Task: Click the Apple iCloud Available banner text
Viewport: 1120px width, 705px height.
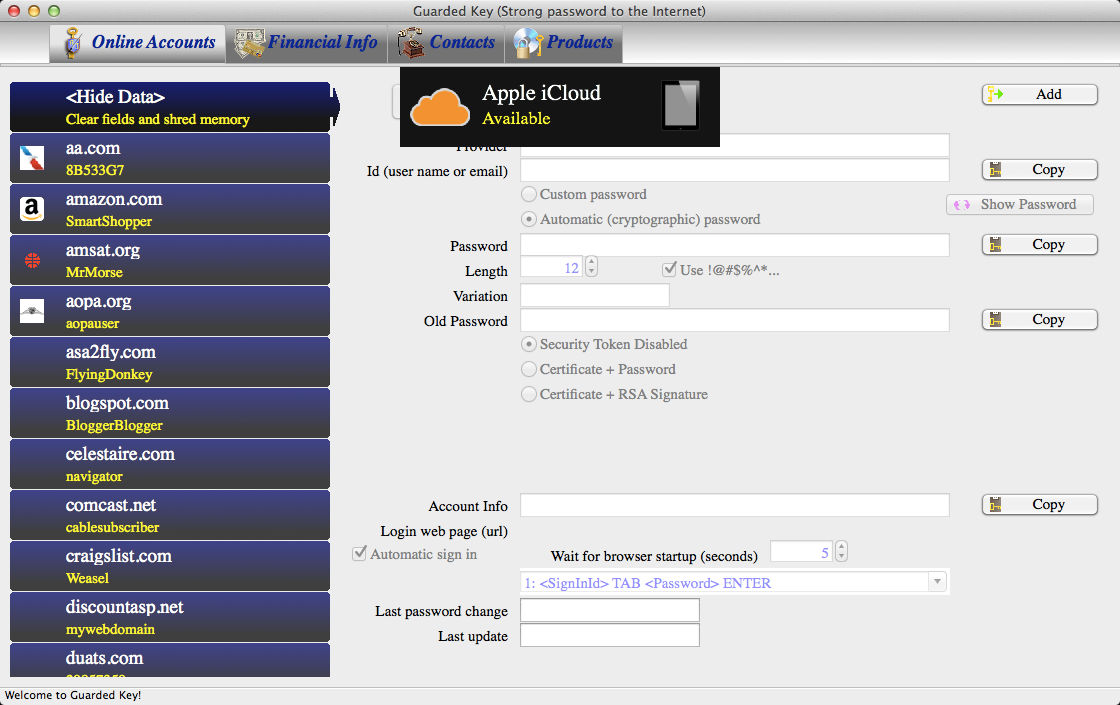Action: click(x=541, y=105)
